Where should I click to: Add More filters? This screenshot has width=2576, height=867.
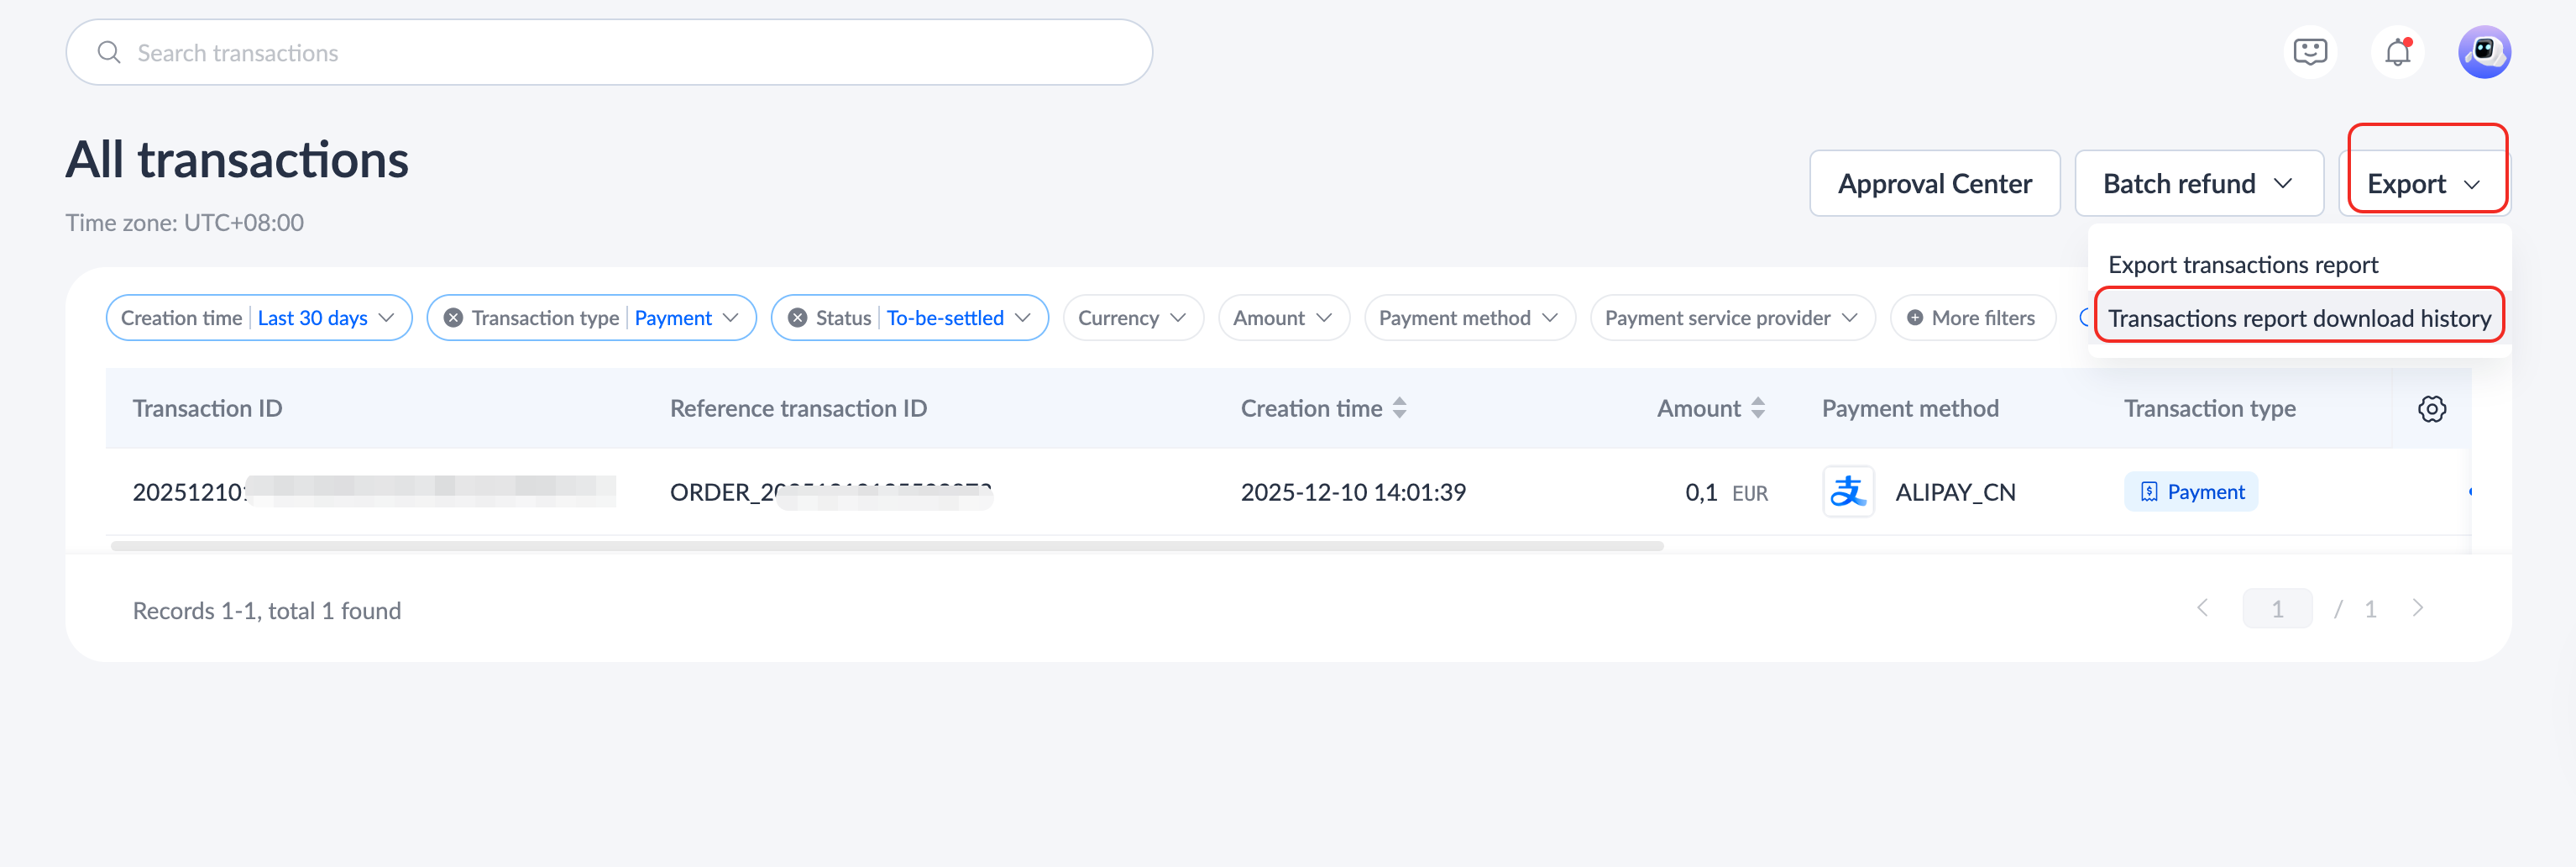click(1971, 318)
